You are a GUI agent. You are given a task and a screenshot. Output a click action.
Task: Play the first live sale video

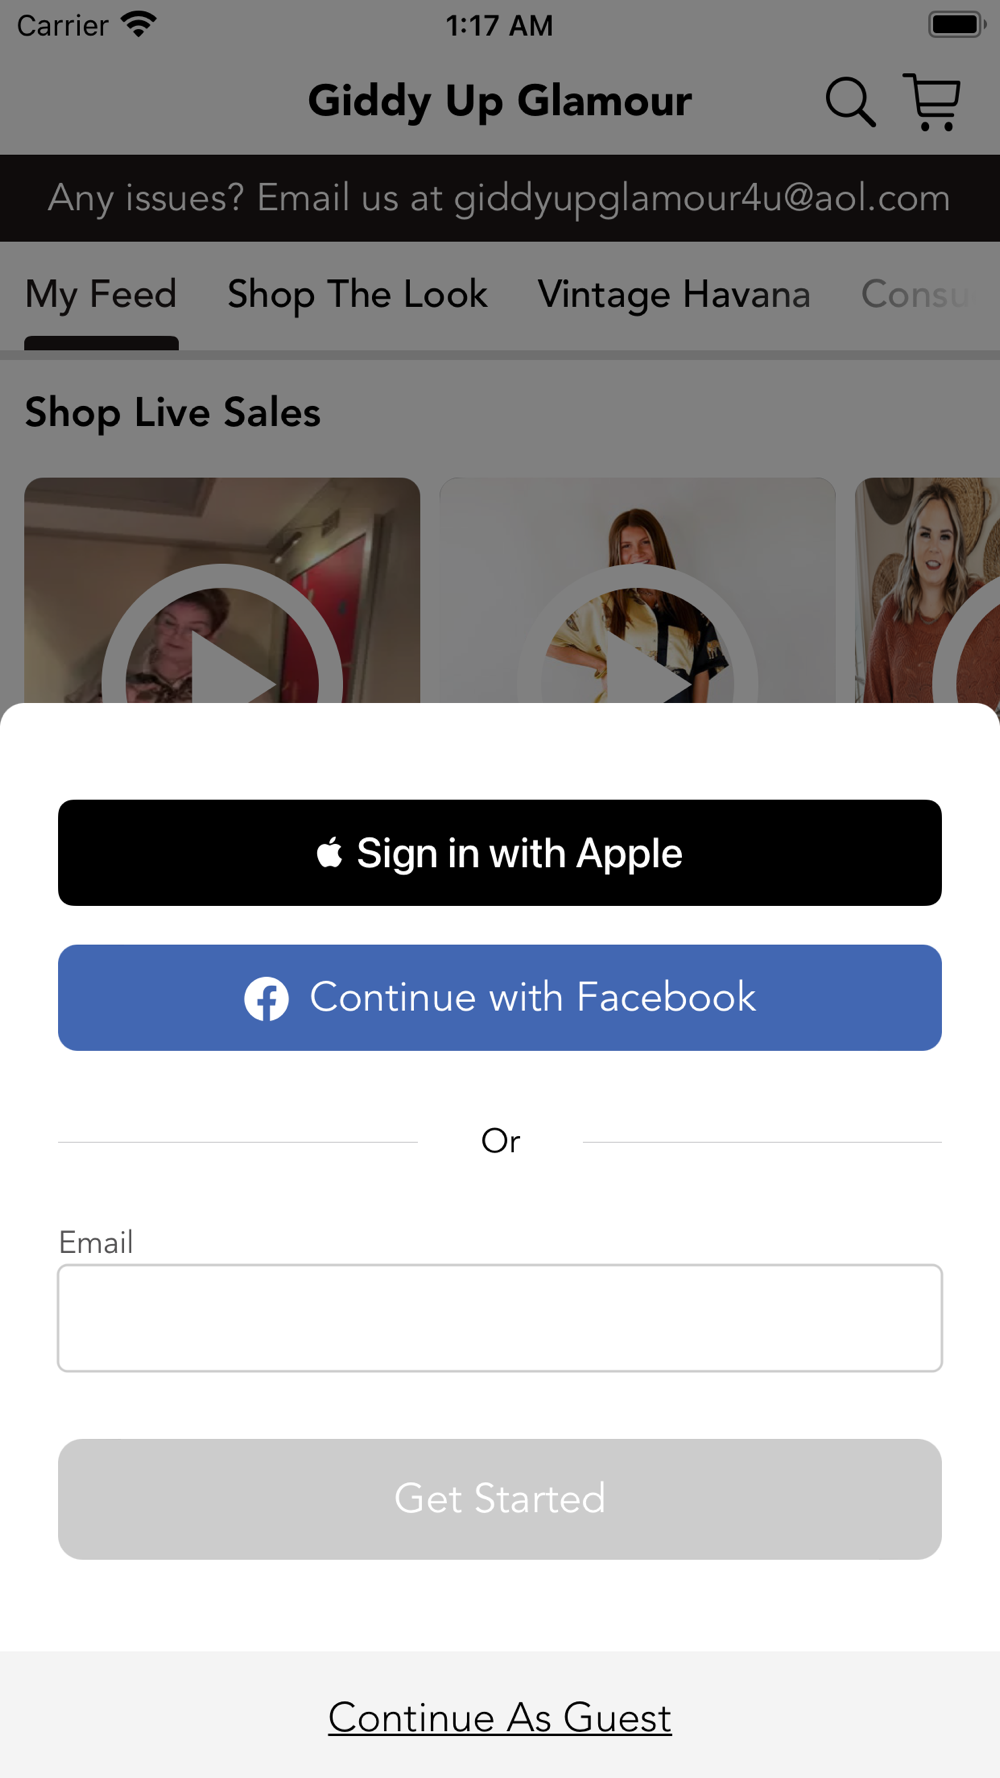point(222,590)
